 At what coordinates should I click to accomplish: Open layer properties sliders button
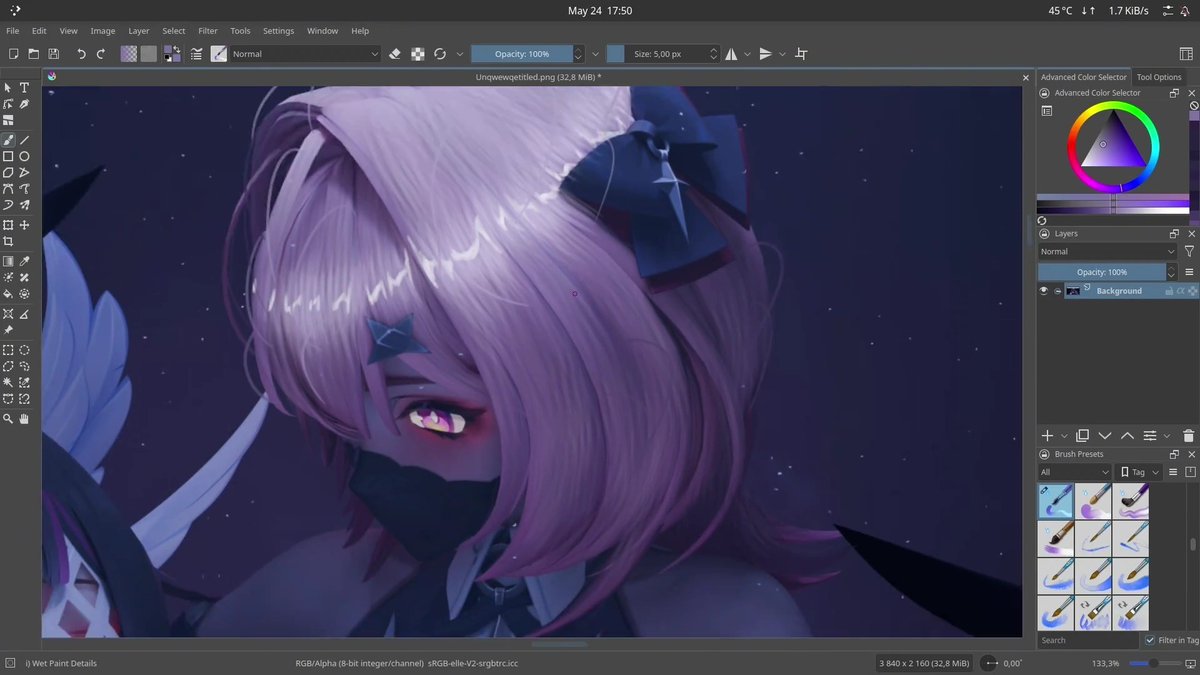(x=1150, y=436)
